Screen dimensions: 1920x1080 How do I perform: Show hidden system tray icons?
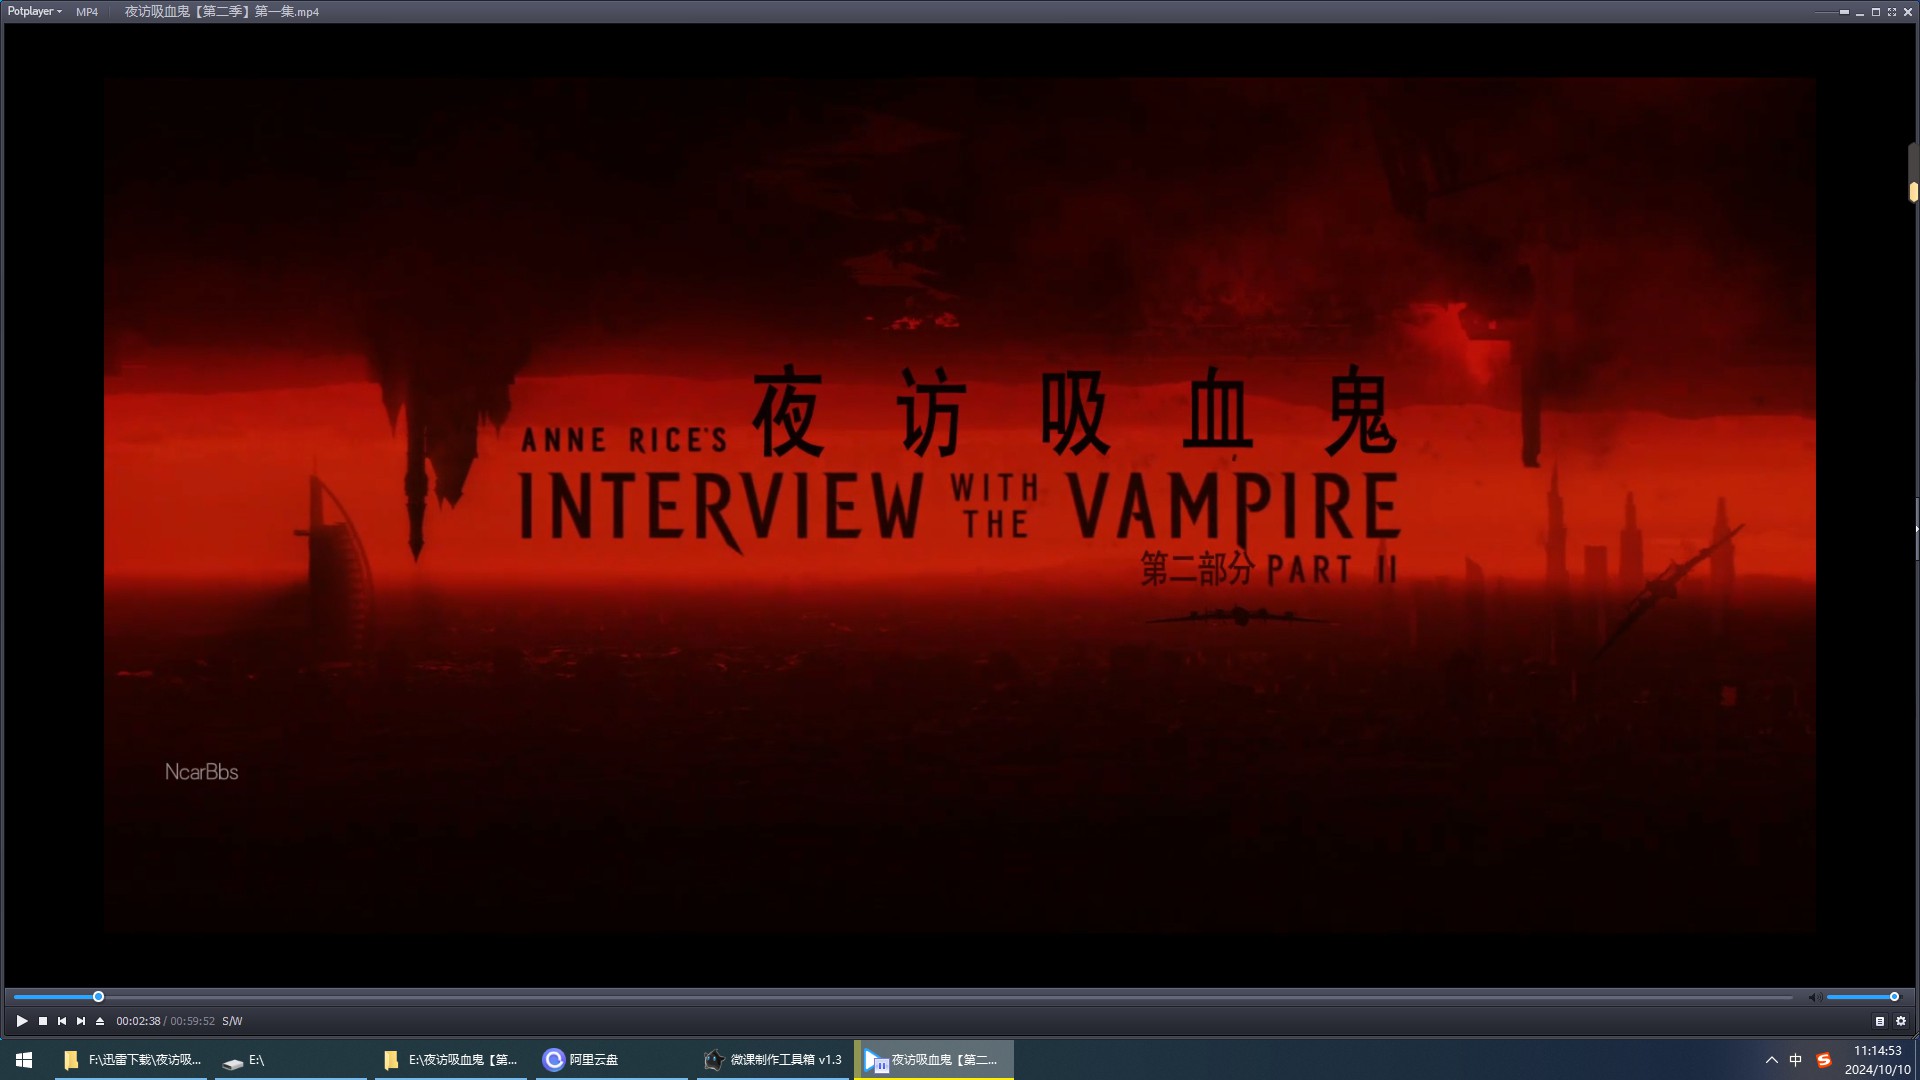(1771, 1060)
